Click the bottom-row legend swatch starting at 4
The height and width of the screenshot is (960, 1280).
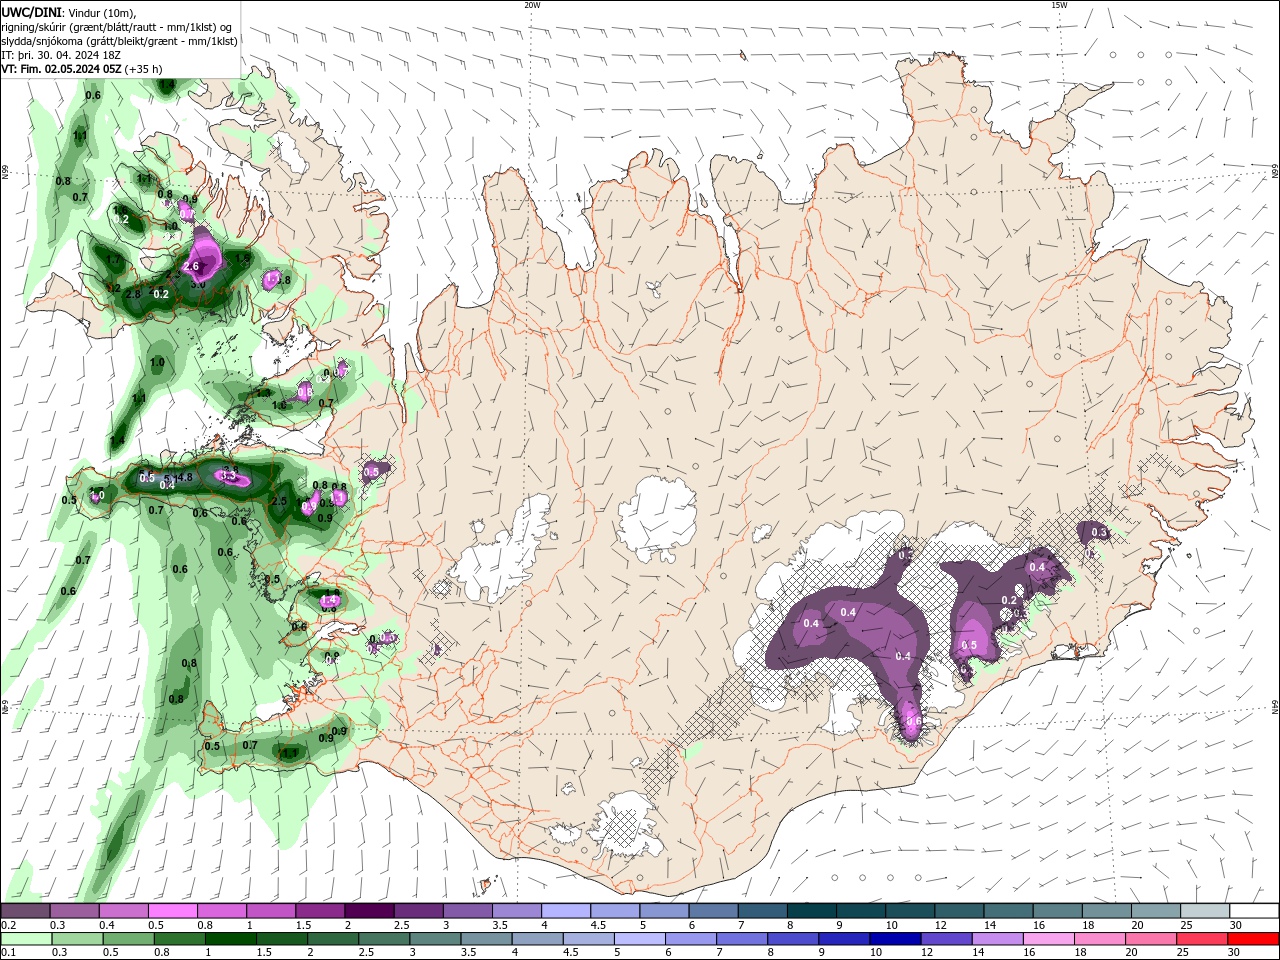tap(537, 939)
